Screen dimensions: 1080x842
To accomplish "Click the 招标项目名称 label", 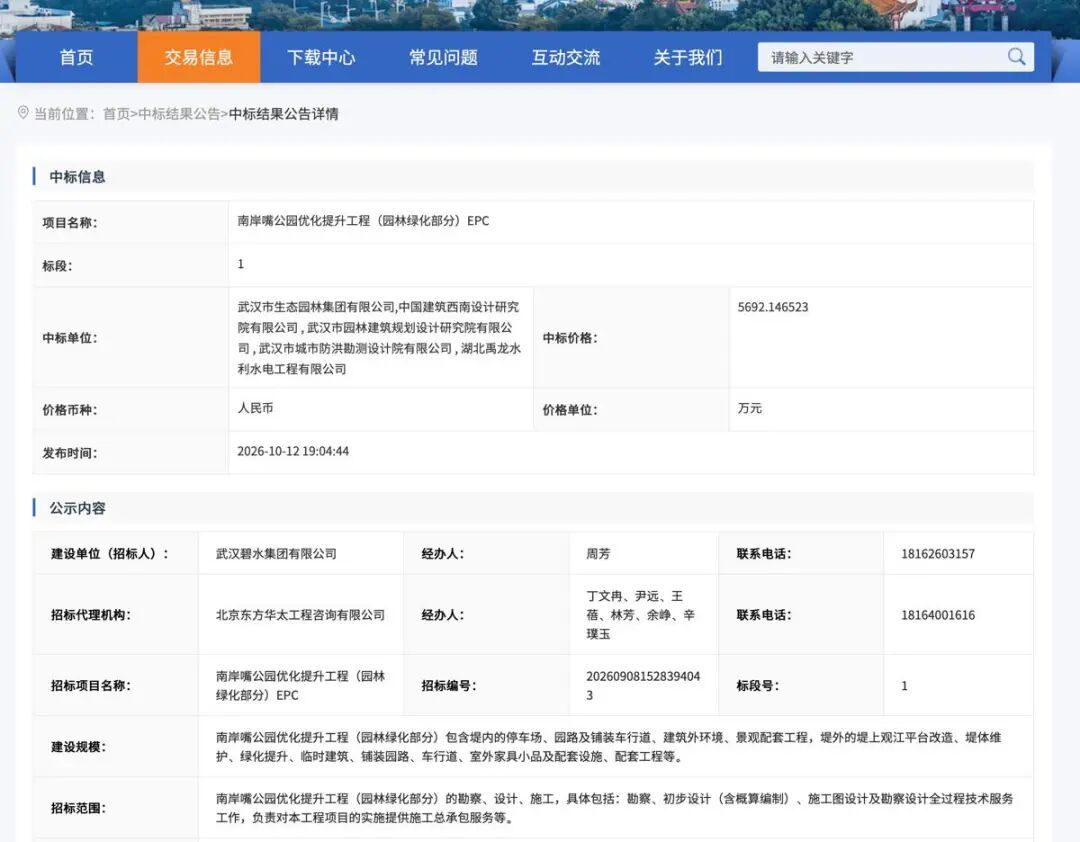I will tap(90, 686).
